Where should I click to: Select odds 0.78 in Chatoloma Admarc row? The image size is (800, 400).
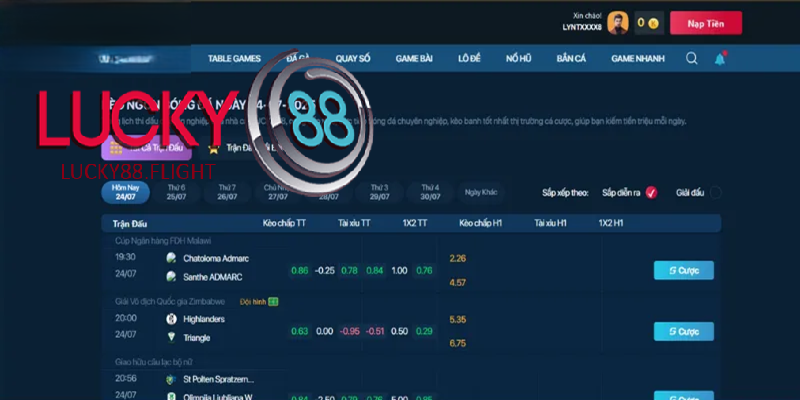click(349, 270)
